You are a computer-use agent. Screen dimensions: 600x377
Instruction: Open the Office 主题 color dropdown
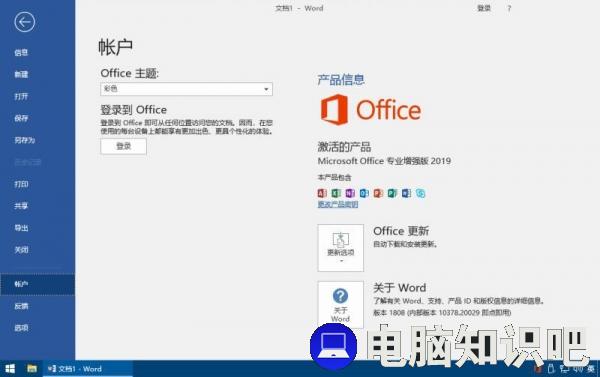click(x=186, y=89)
